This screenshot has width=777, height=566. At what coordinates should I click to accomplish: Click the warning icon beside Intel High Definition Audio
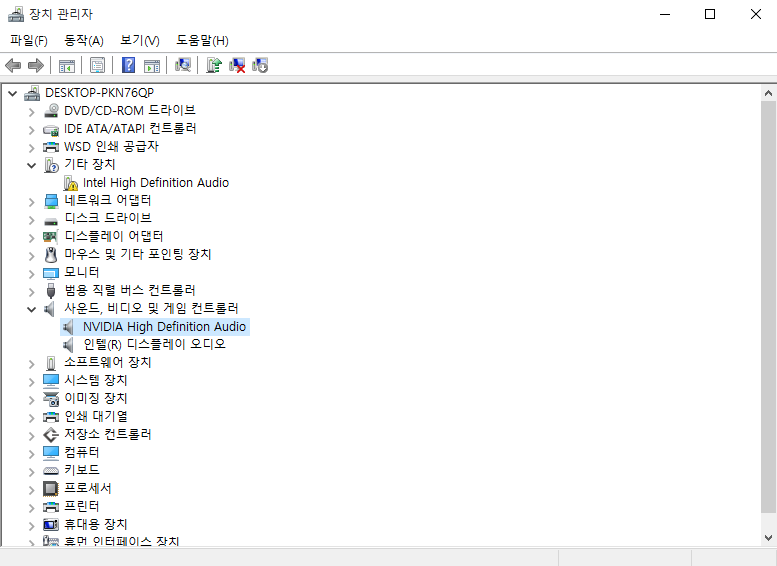pos(70,183)
